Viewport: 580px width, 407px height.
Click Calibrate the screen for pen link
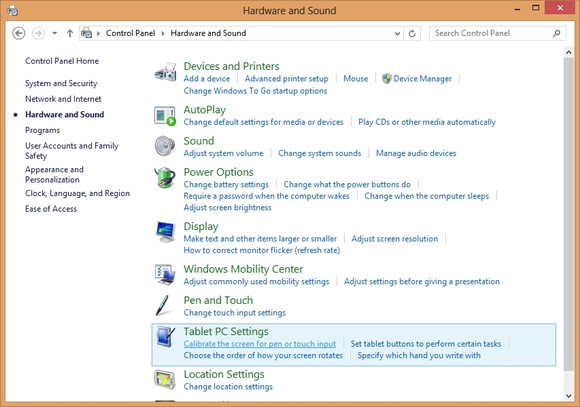pos(260,344)
